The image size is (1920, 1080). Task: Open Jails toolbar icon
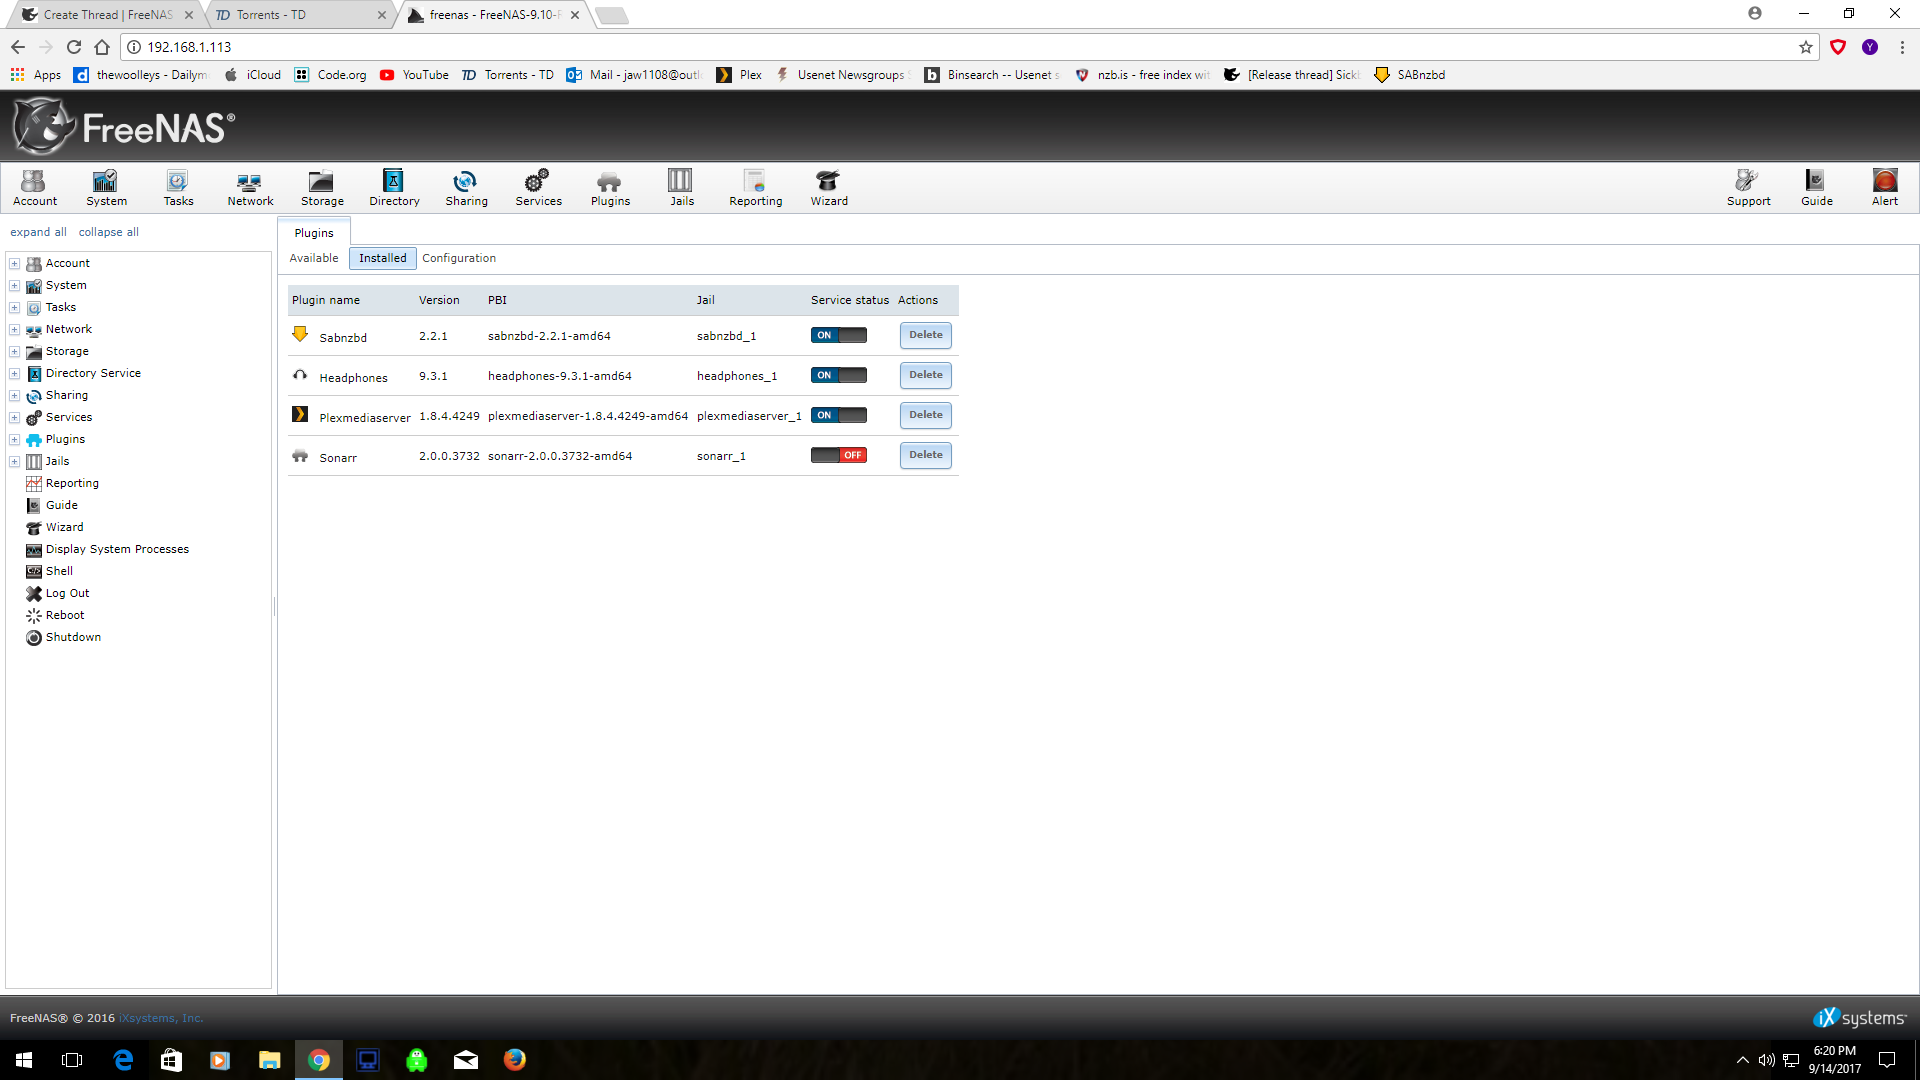[x=681, y=187]
